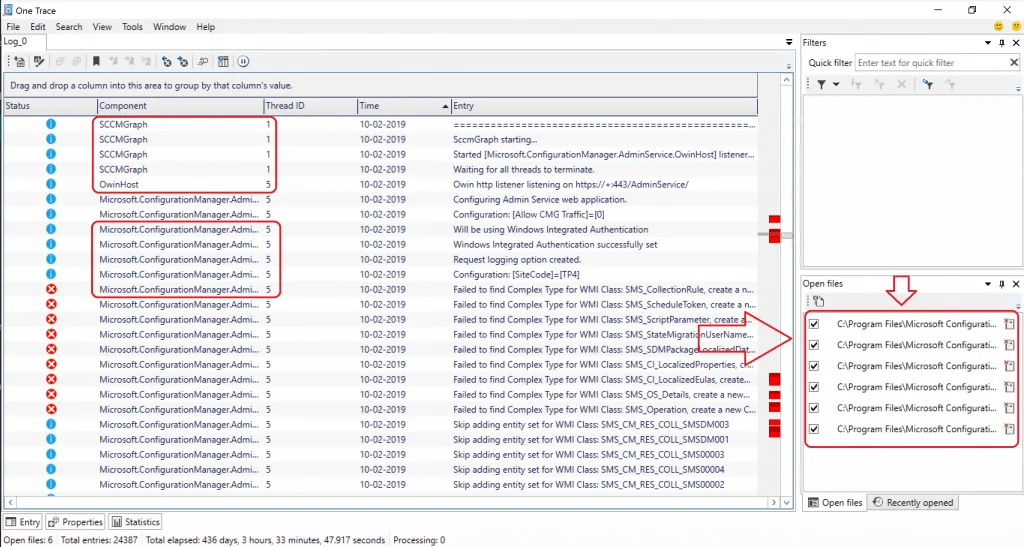The width and height of the screenshot is (1024, 547).
Task: Sort by the Status column header
Action: [x=50, y=106]
